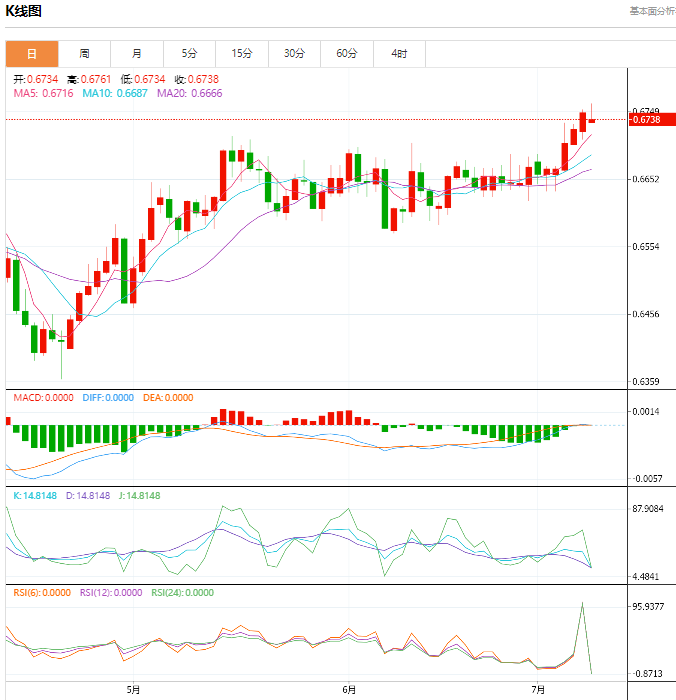Select the 60分 interval tab
The image size is (676, 700).
click(x=347, y=54)
